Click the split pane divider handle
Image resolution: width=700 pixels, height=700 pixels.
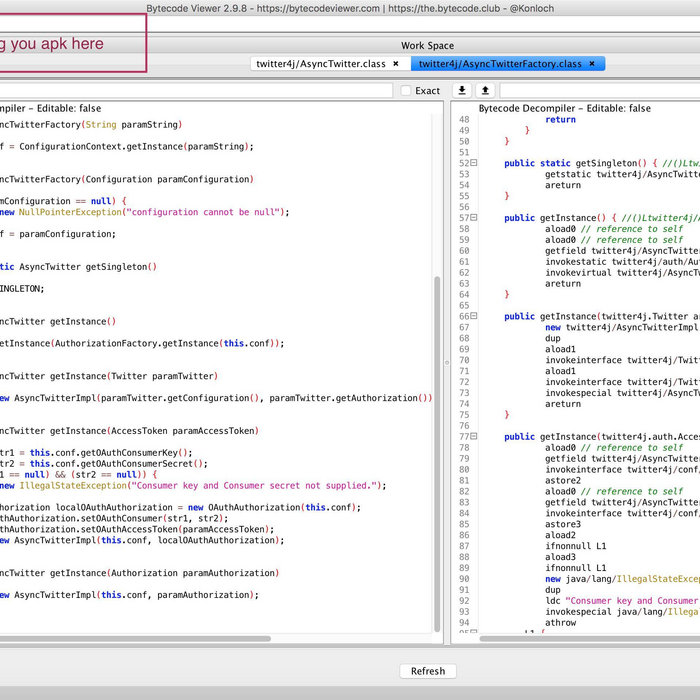(446, 362)
